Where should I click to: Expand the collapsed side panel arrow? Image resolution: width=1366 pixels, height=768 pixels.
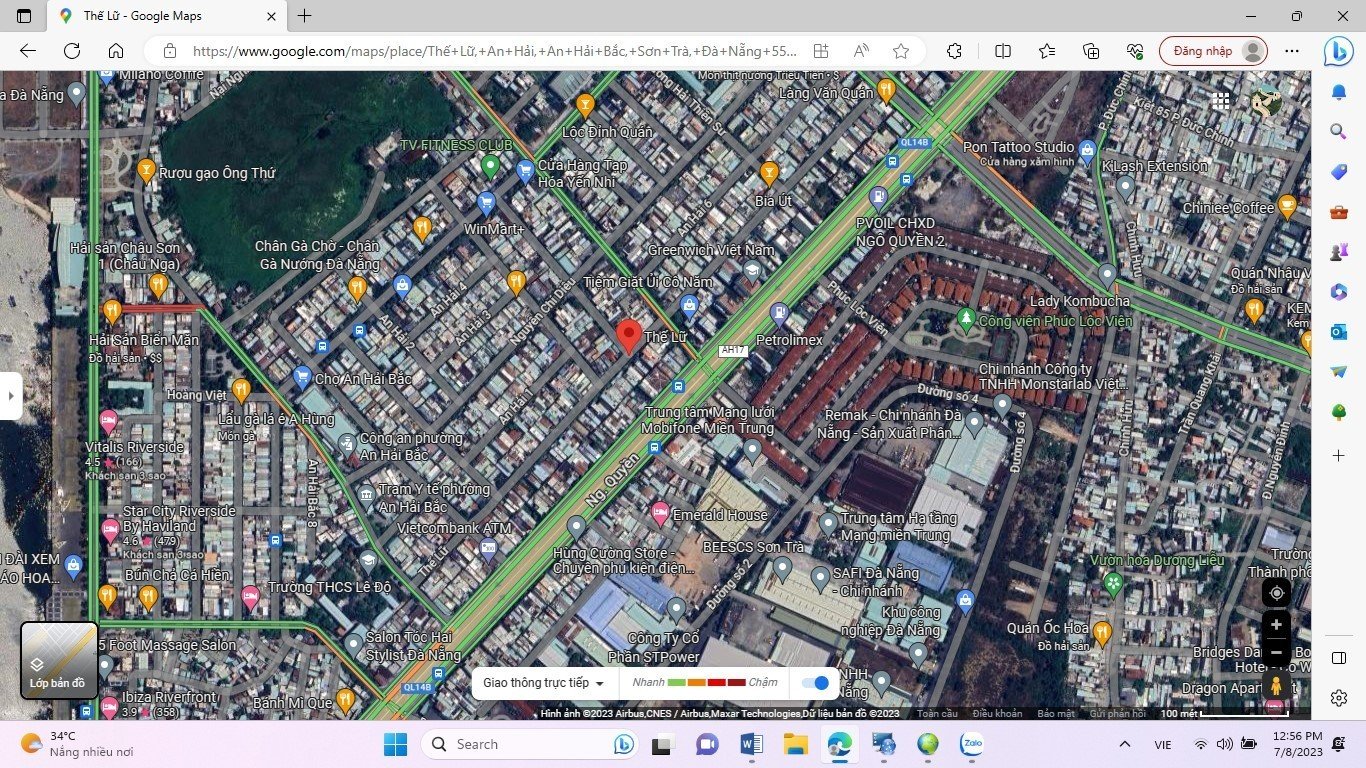(11, 396)
